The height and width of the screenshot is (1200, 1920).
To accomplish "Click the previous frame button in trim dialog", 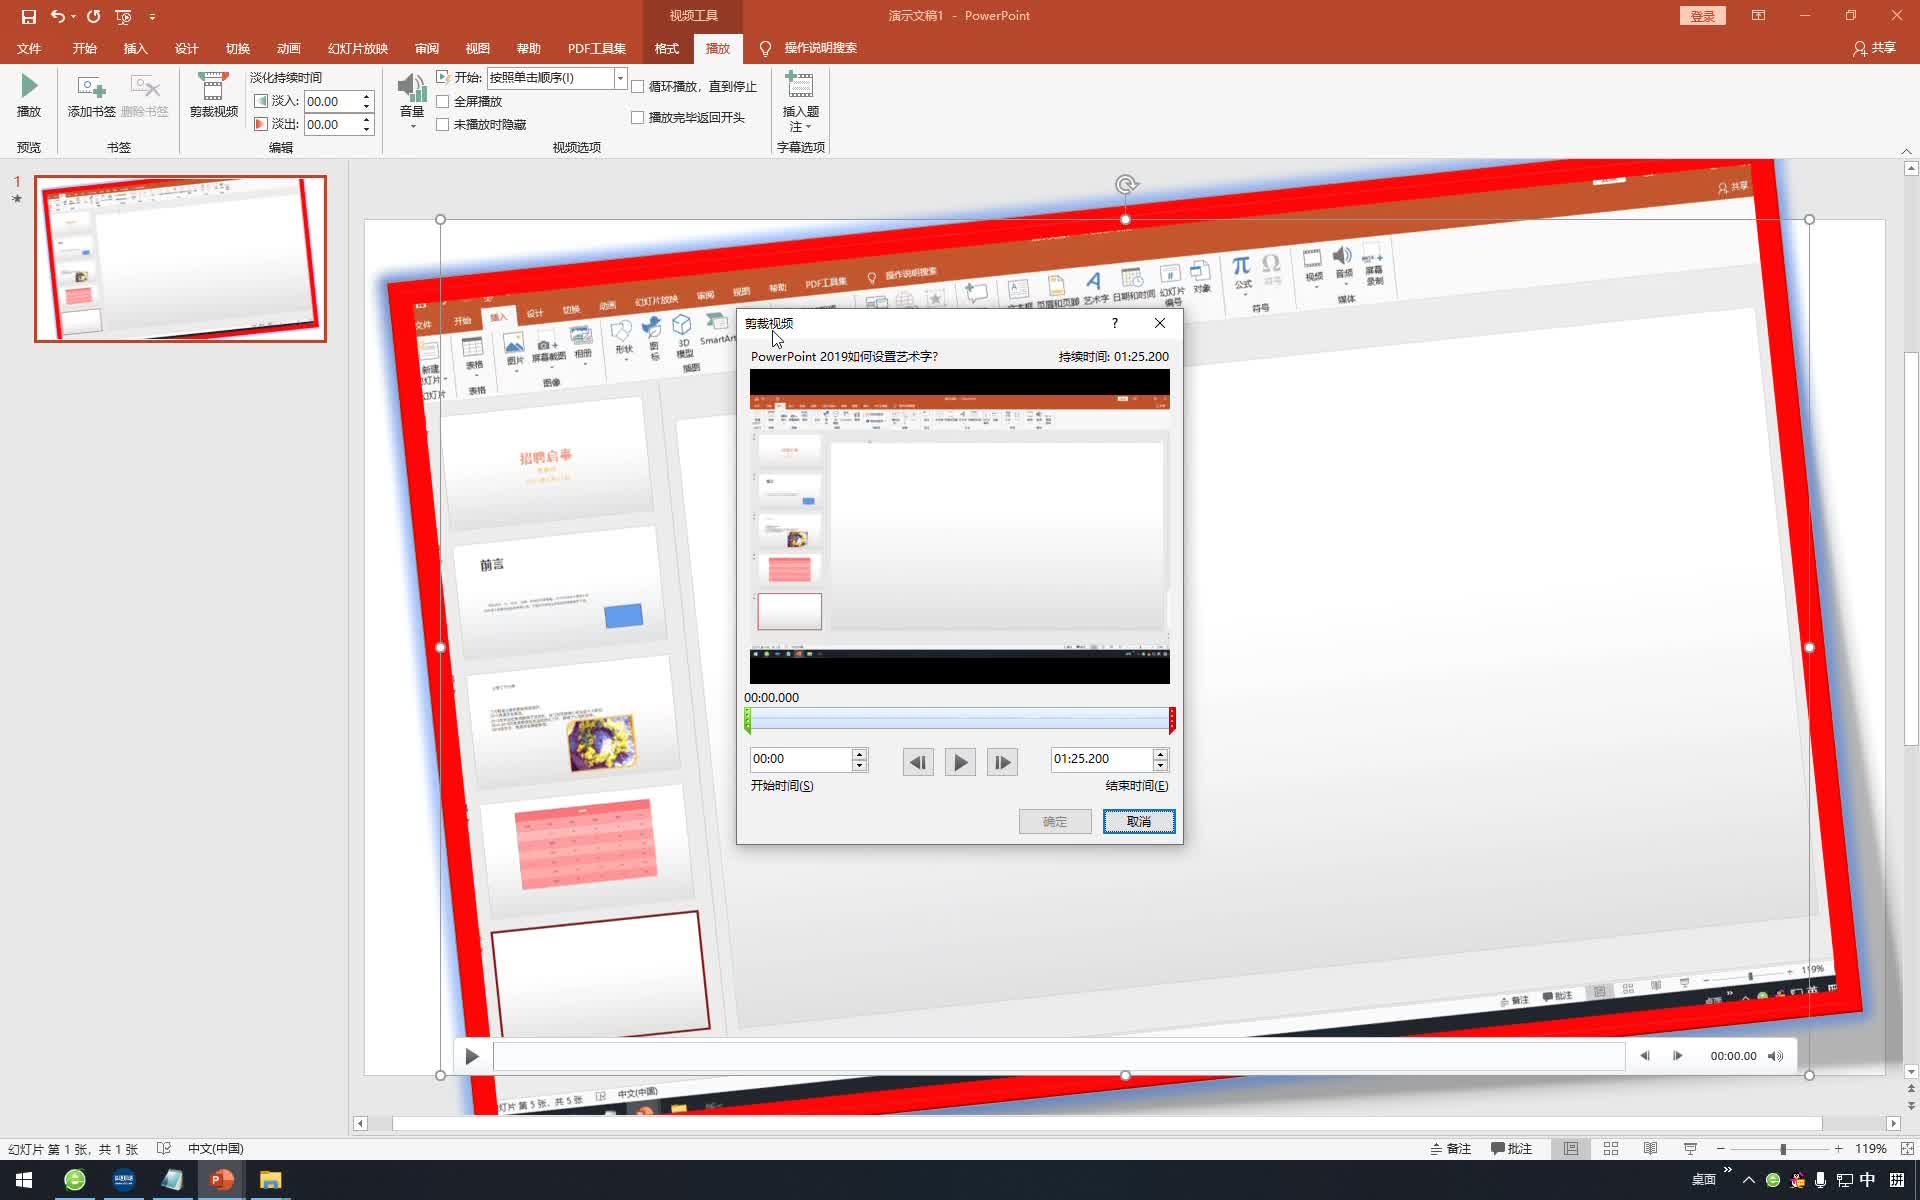I will 917,762.
